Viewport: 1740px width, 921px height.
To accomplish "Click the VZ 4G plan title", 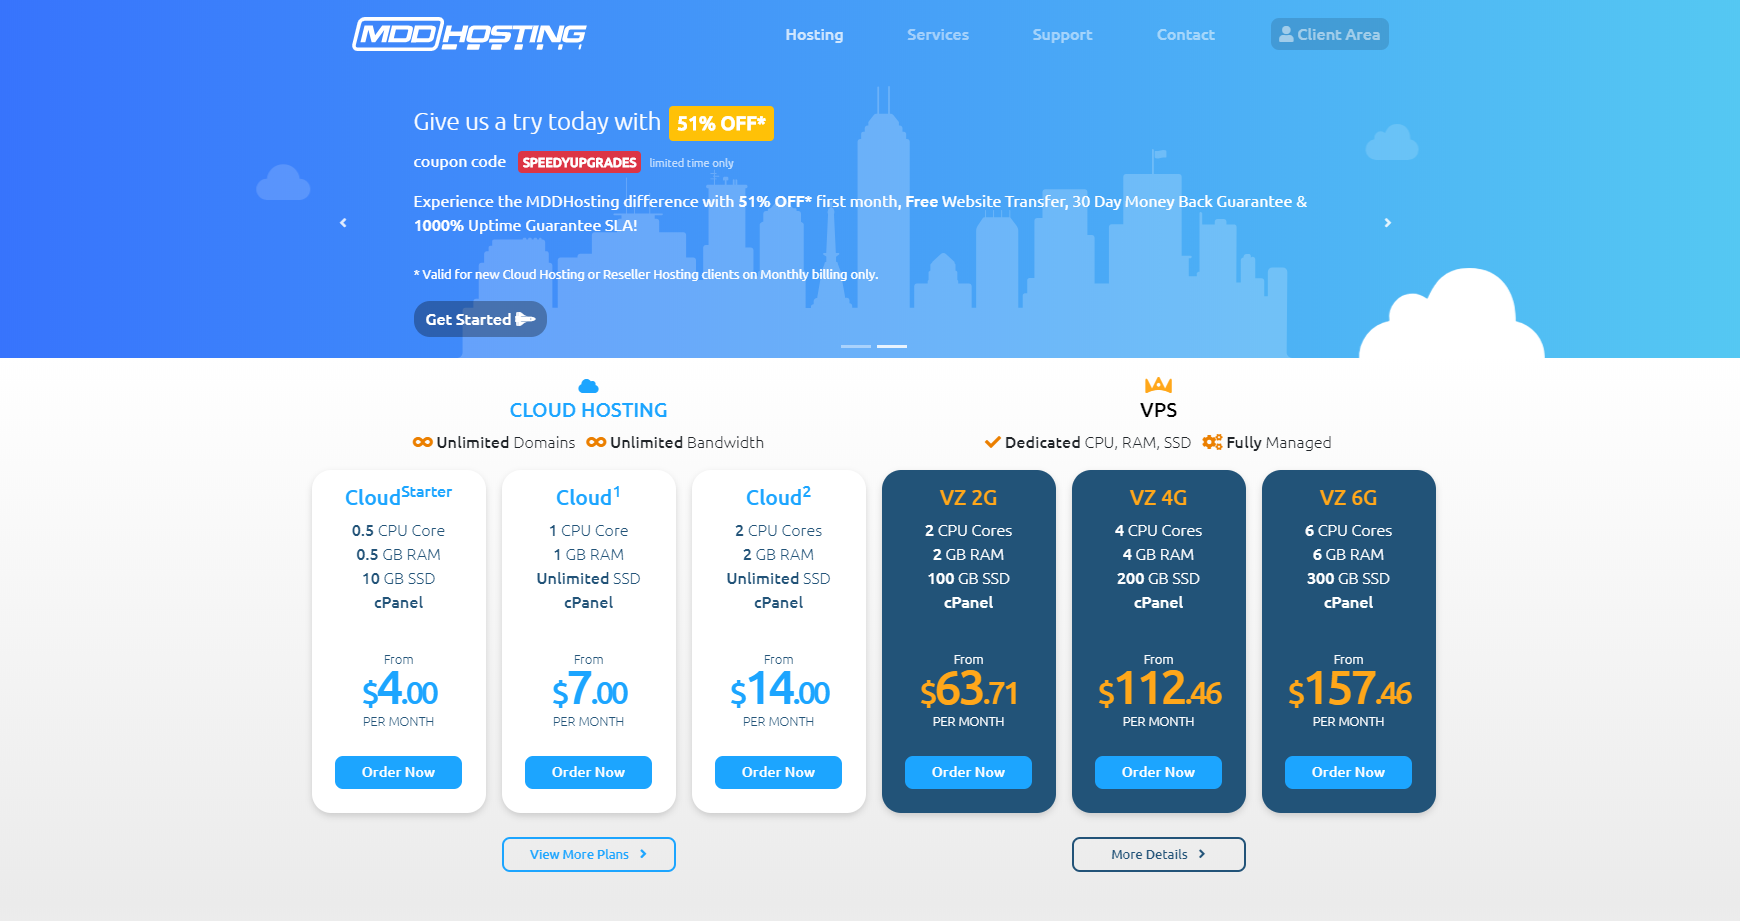I will (1158, 498).
